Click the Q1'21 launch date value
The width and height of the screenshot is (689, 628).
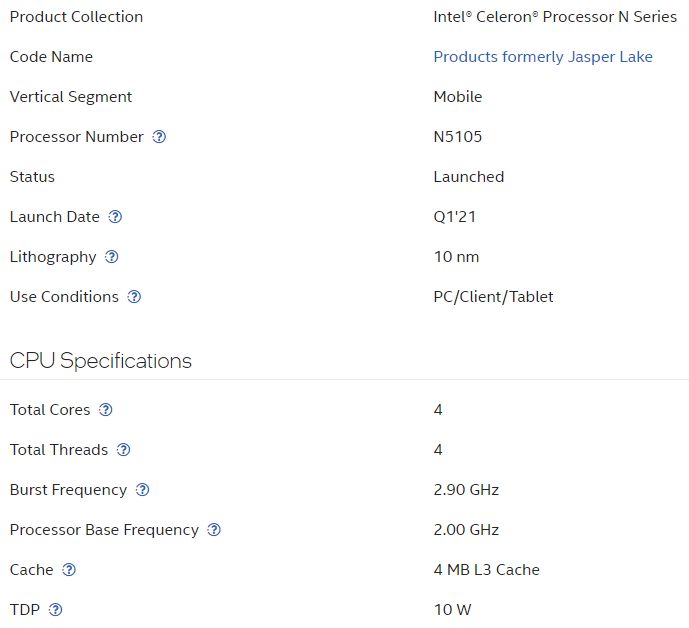(454, 217)
